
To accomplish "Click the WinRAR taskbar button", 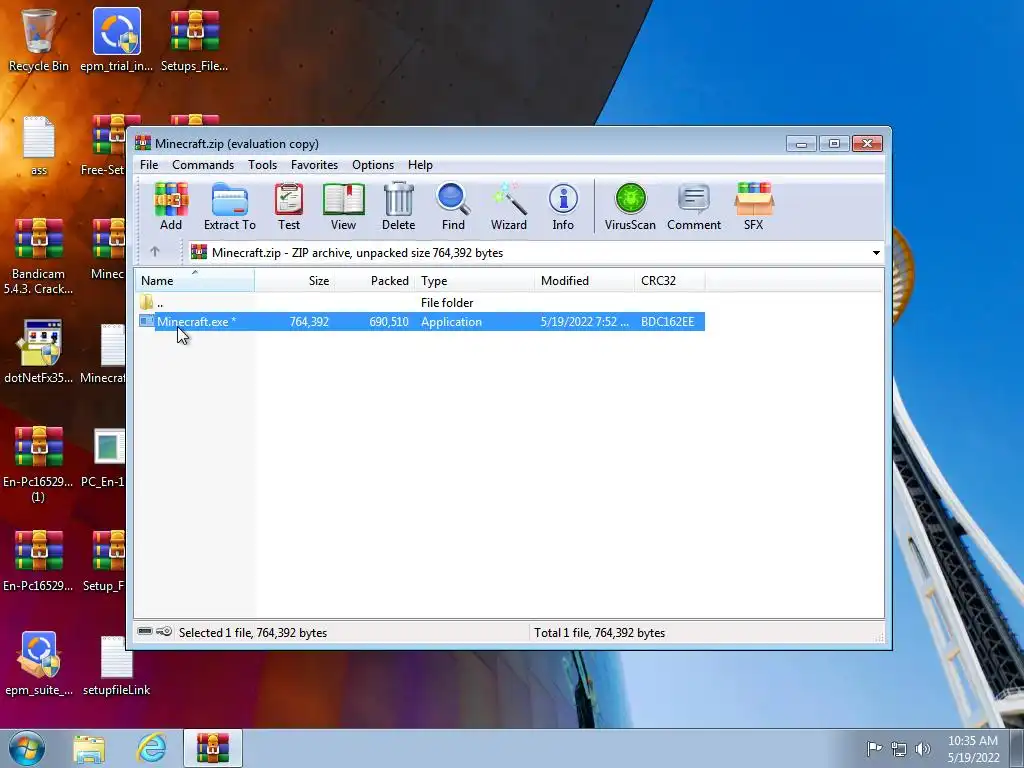I will tap(213, 748).
